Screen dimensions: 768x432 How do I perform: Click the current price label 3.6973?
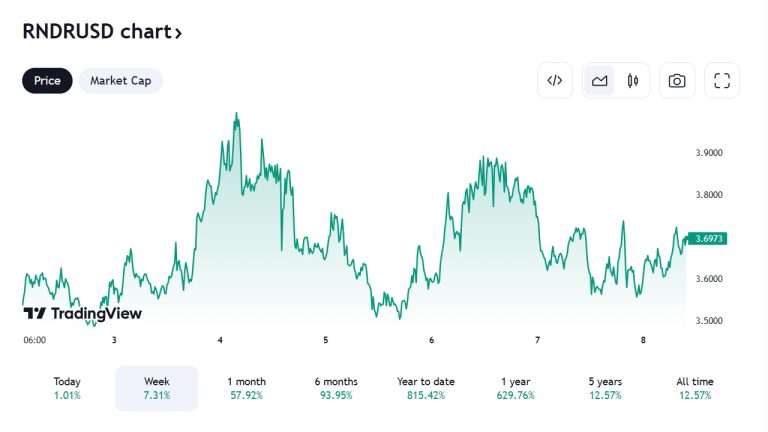tap(709, 238)
